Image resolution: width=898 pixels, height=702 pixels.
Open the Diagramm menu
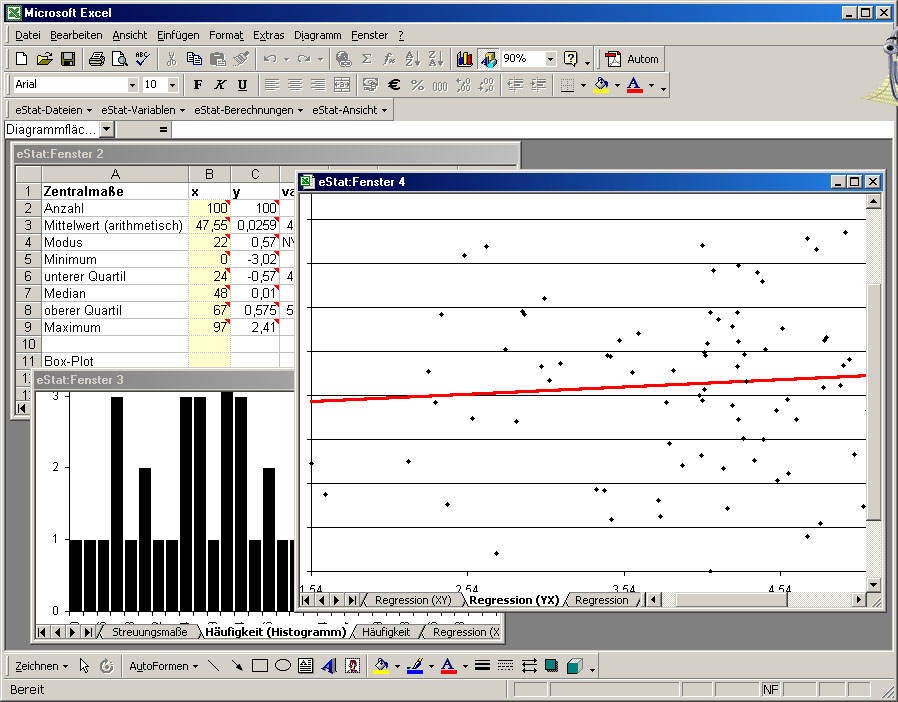(317, 35)
